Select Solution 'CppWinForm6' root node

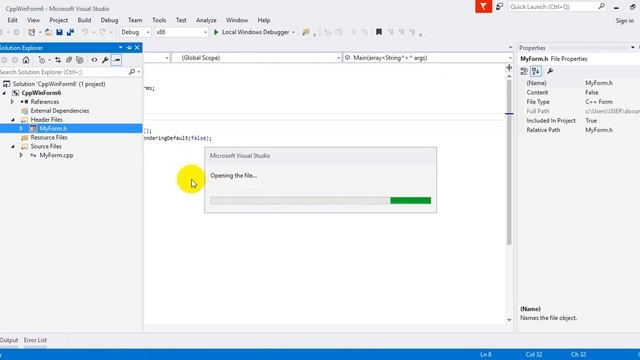click(59, 84)
